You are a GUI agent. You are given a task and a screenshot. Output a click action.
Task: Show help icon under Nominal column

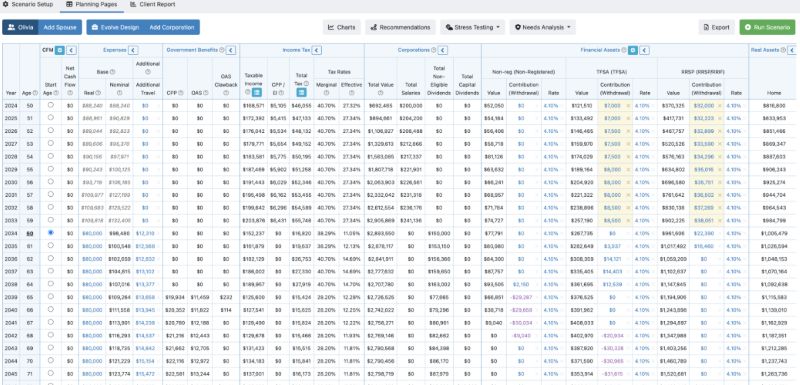(119, 93)
